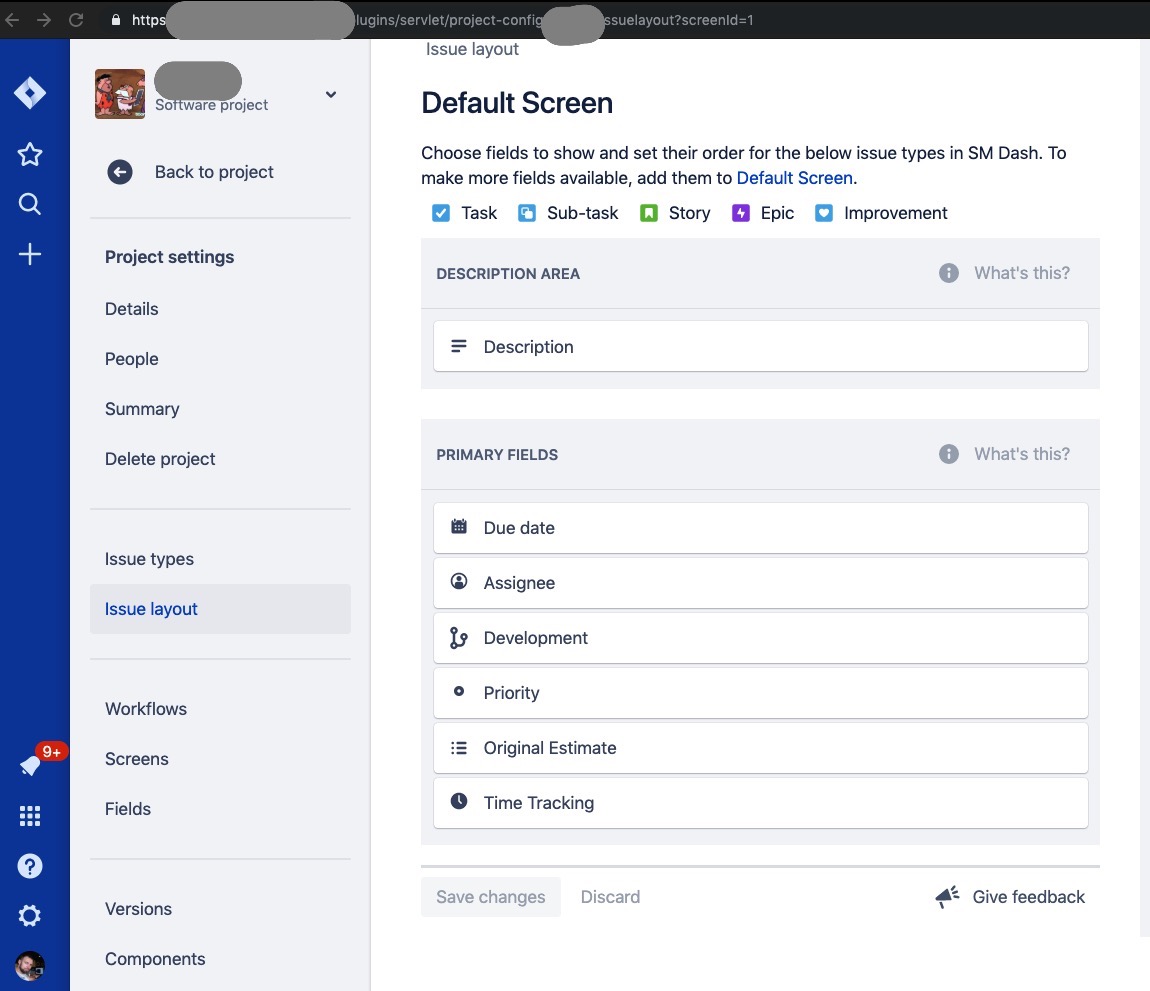This screenshot has width=1150, height=991.
Task: Click the Sub-task issue type icon
Action: point(527,213)
